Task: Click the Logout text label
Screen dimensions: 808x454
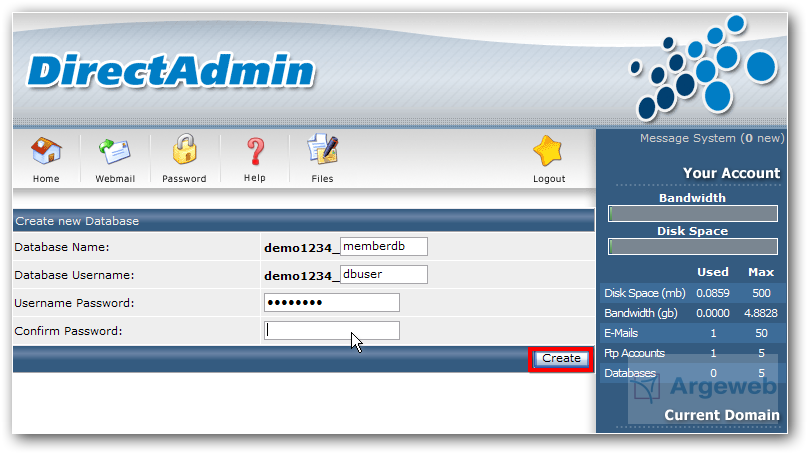Action: [x=549, y=179]
